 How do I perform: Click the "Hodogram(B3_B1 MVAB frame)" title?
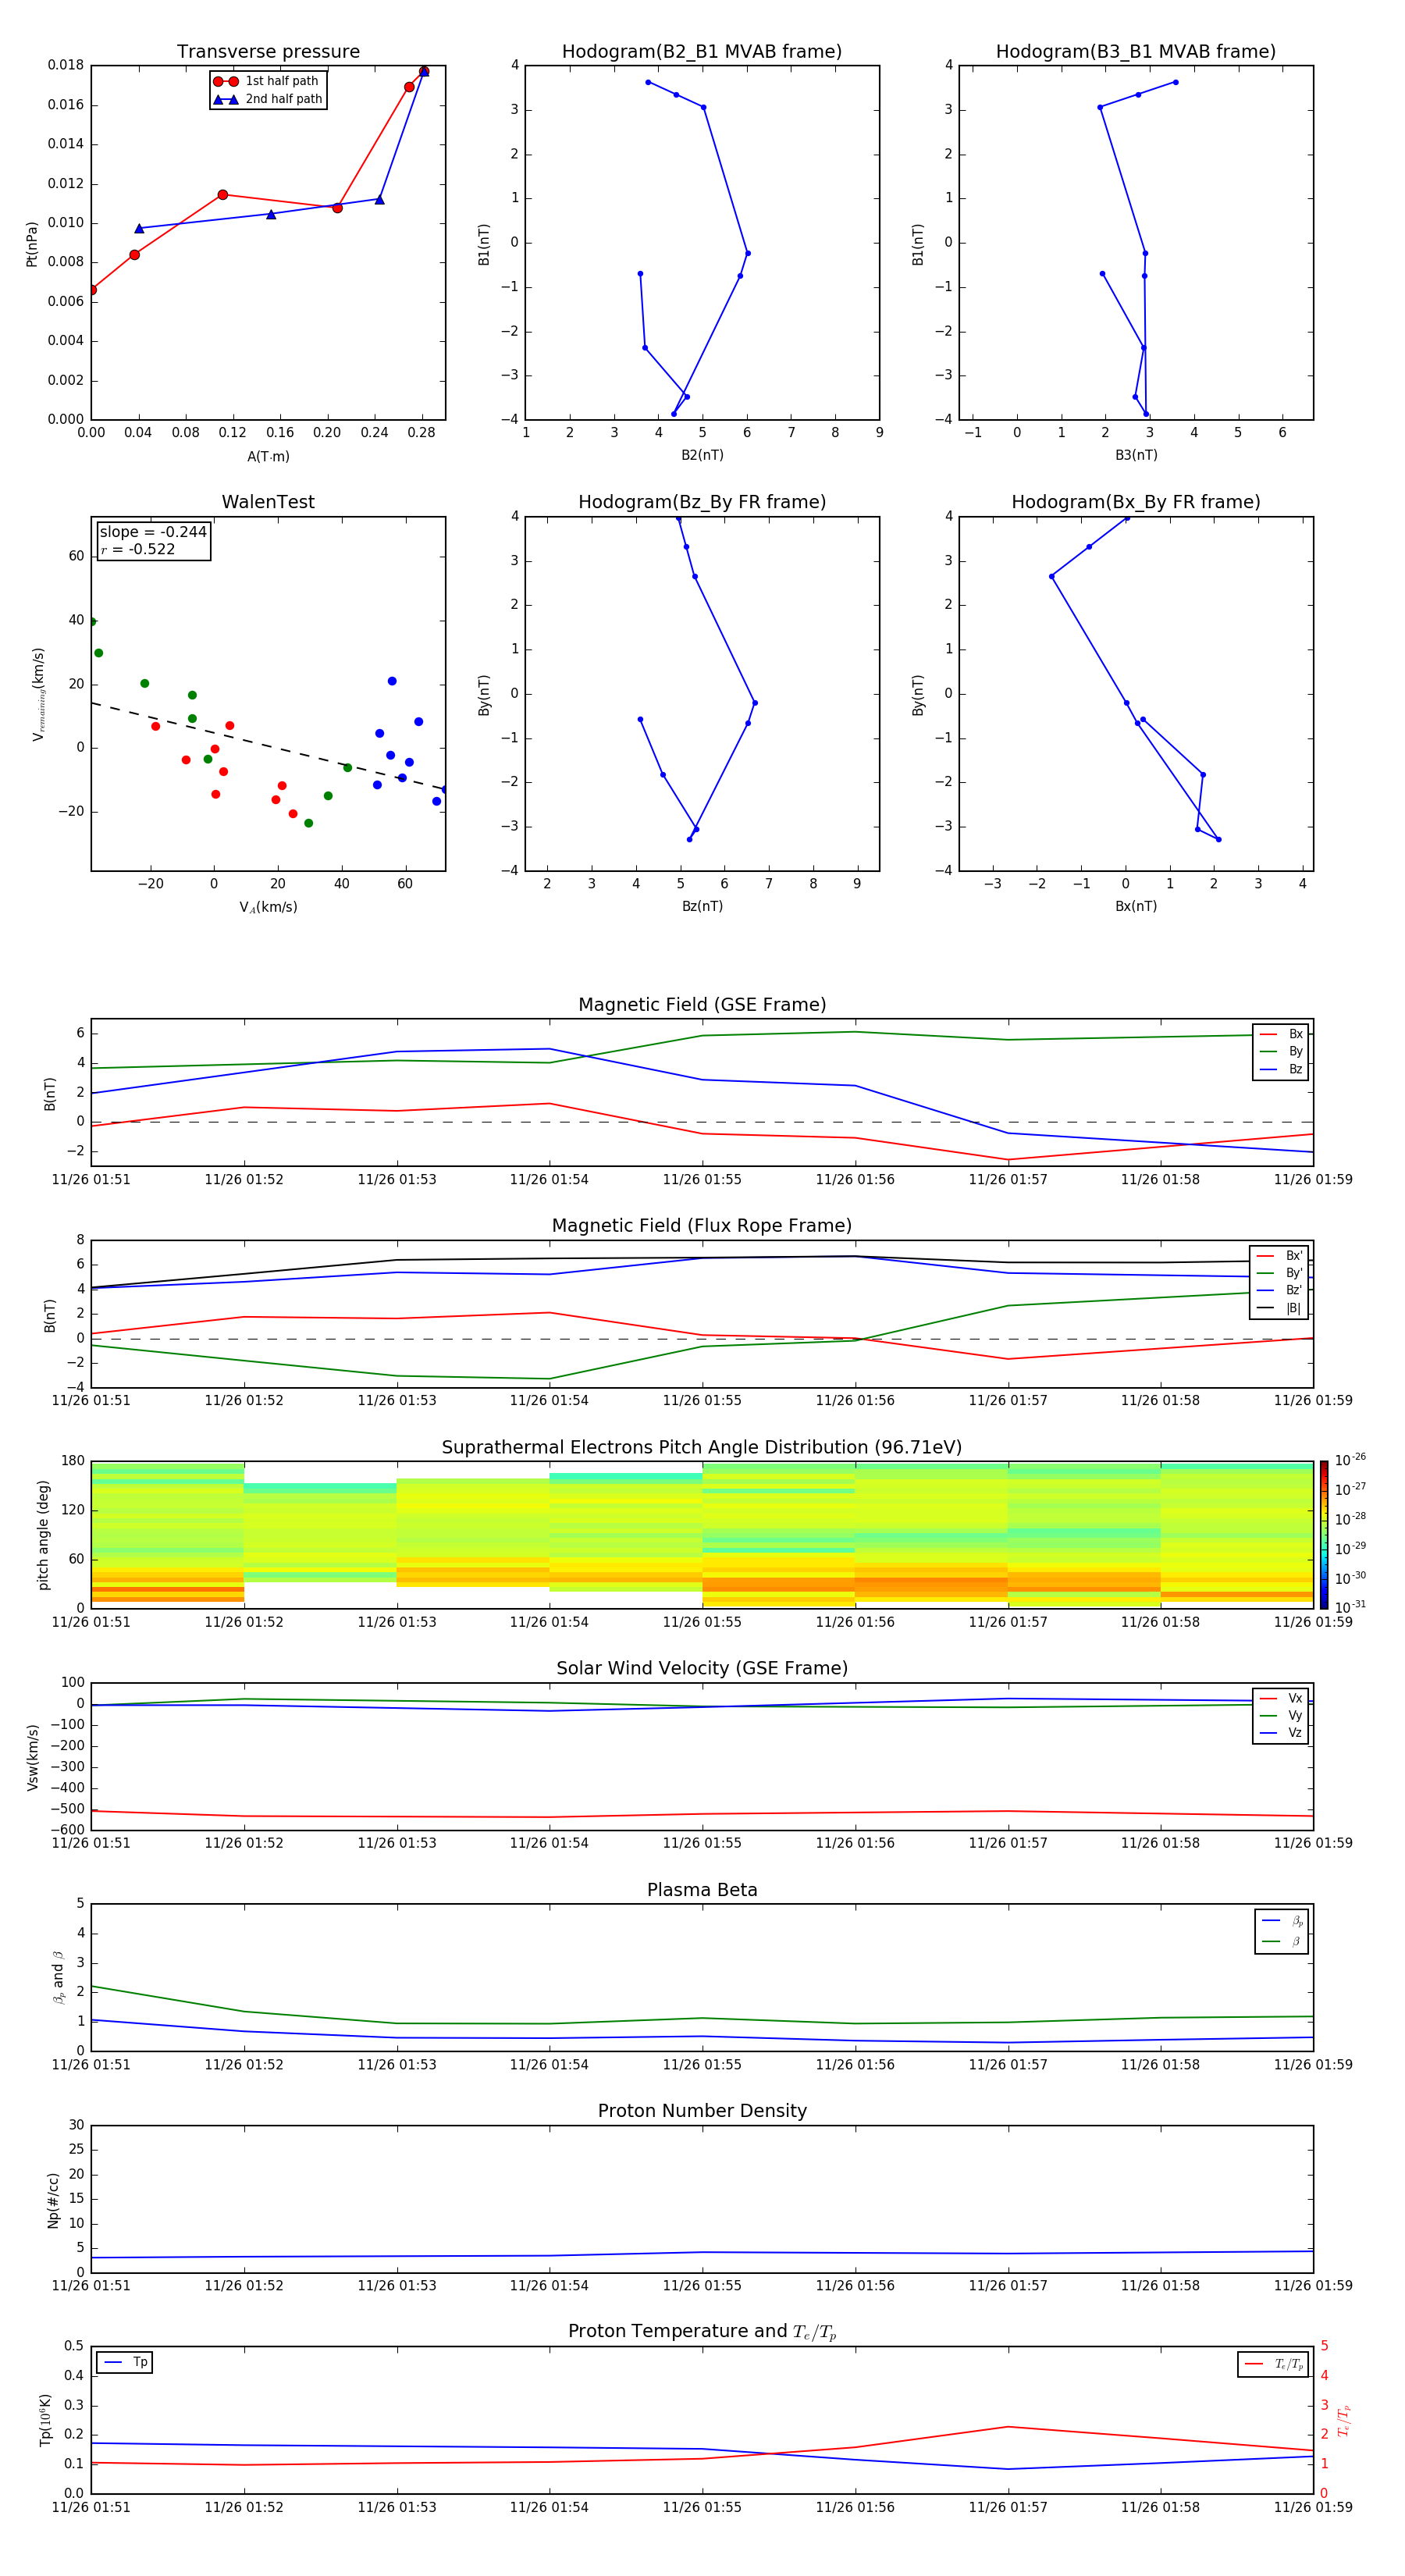click(x=1136, y=52)
